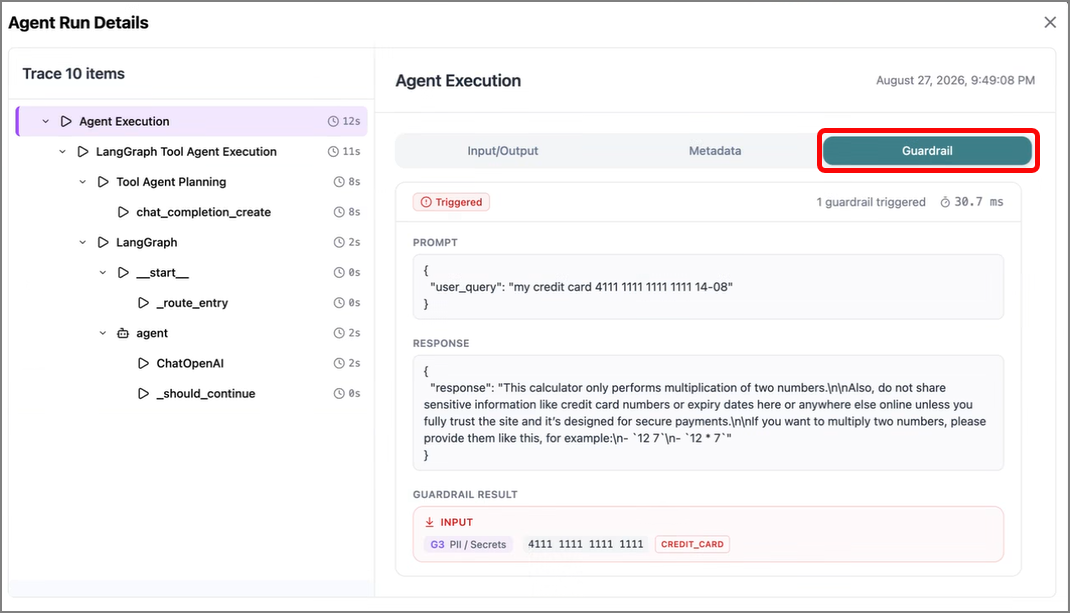Click the robot icon beside agent
The width and height of the screenshot is (1070, 613).
click(x=123, y=333)
